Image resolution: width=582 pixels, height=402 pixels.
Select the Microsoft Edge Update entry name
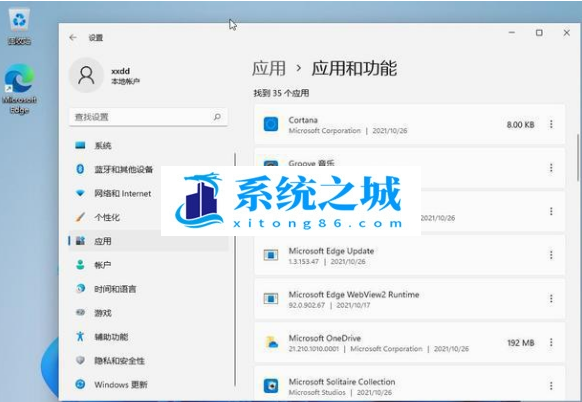[x=331, y=251]
